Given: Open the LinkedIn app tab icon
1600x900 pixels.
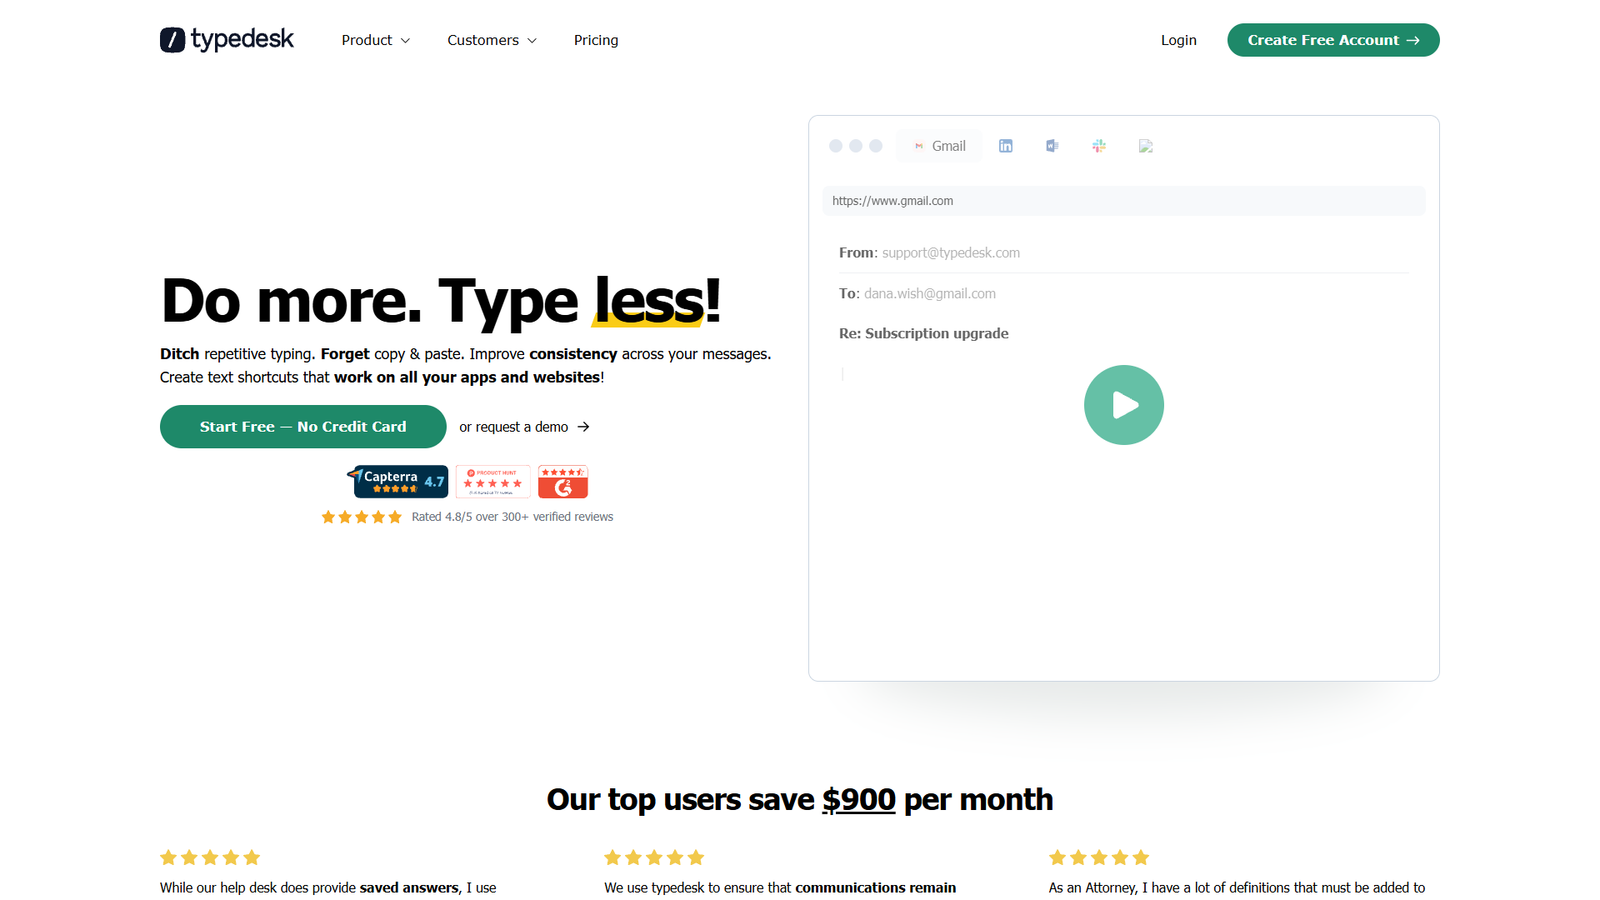Looking at the screenshot, I should pos(1006,146).
